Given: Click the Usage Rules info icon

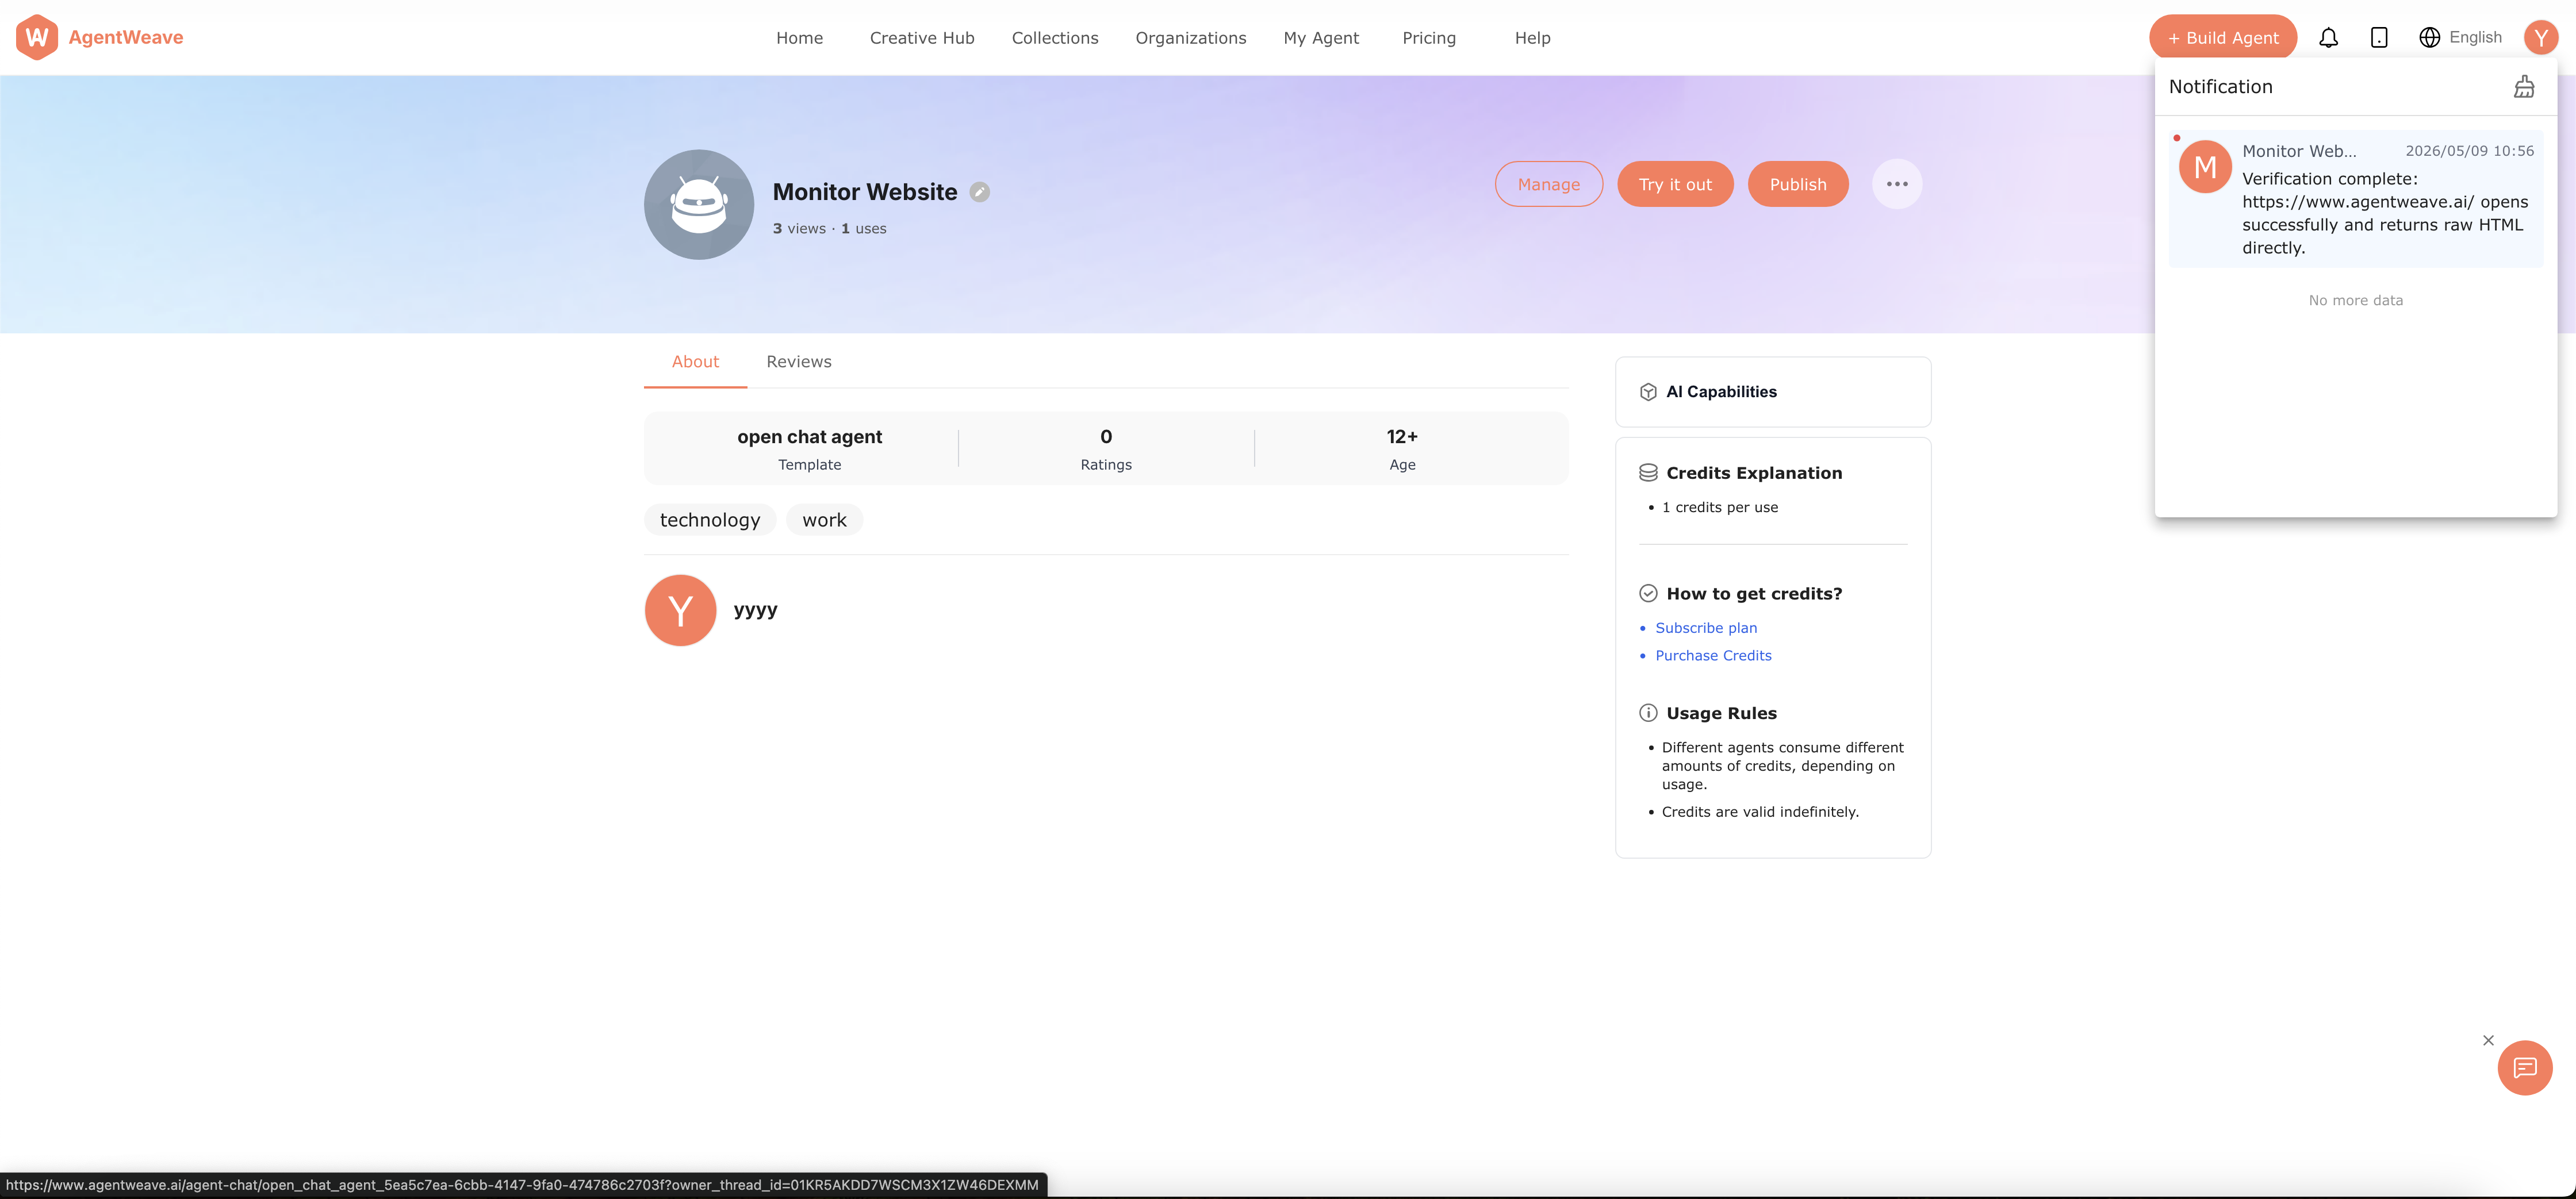Looking at the screenshot, I should (1648, 713).
